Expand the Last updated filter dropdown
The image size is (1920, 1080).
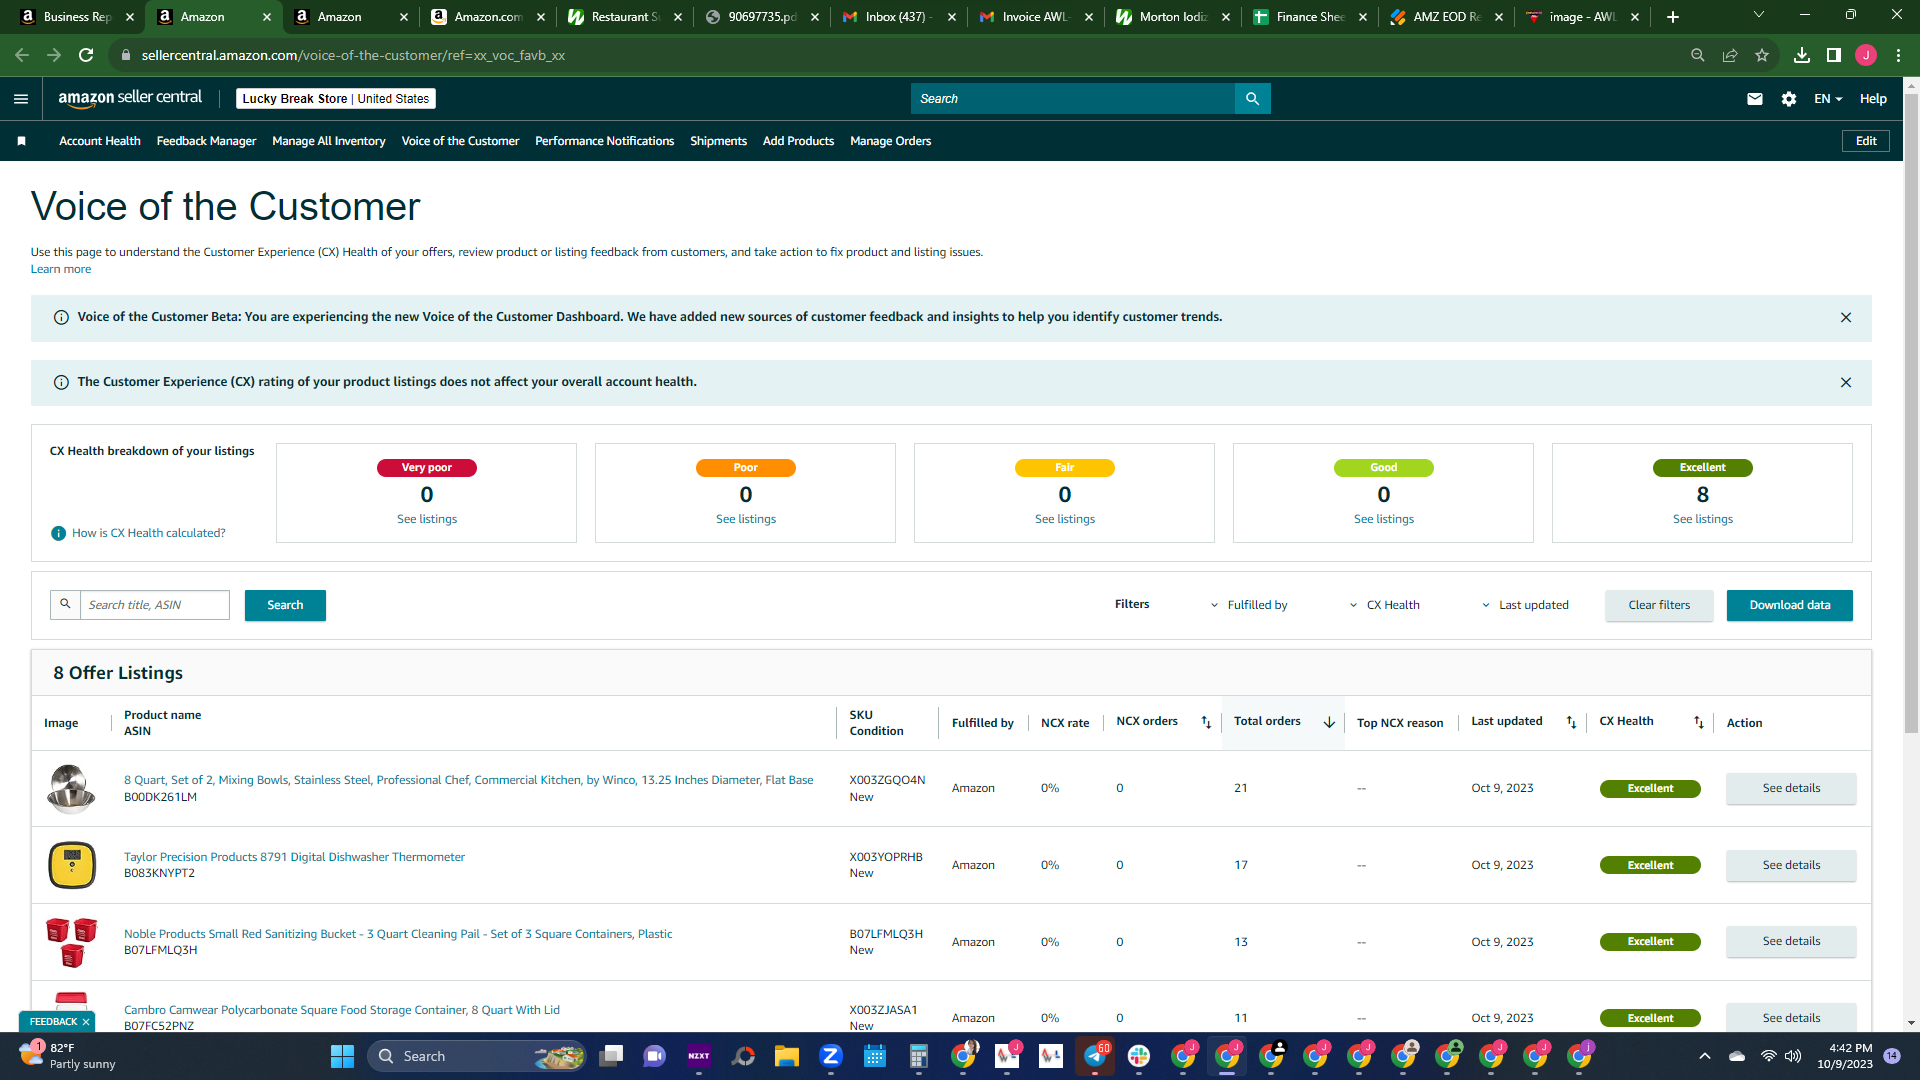pos(1526,605)
